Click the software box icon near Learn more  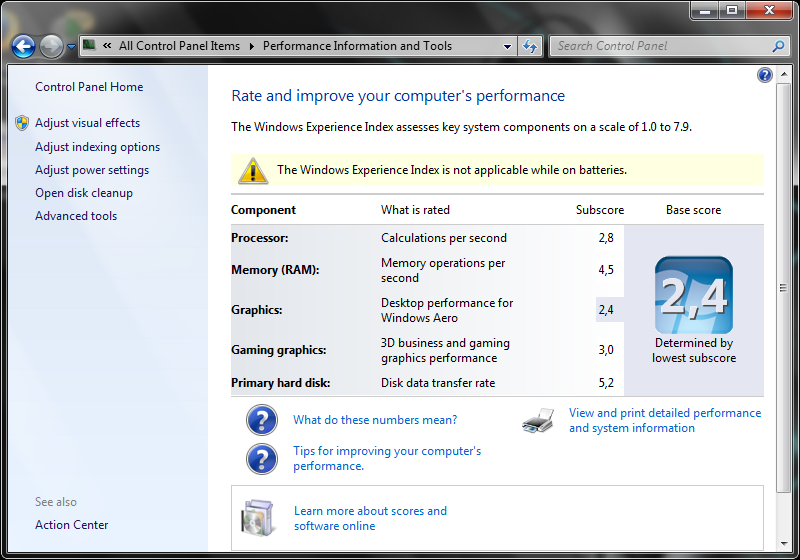coord(258,518)
